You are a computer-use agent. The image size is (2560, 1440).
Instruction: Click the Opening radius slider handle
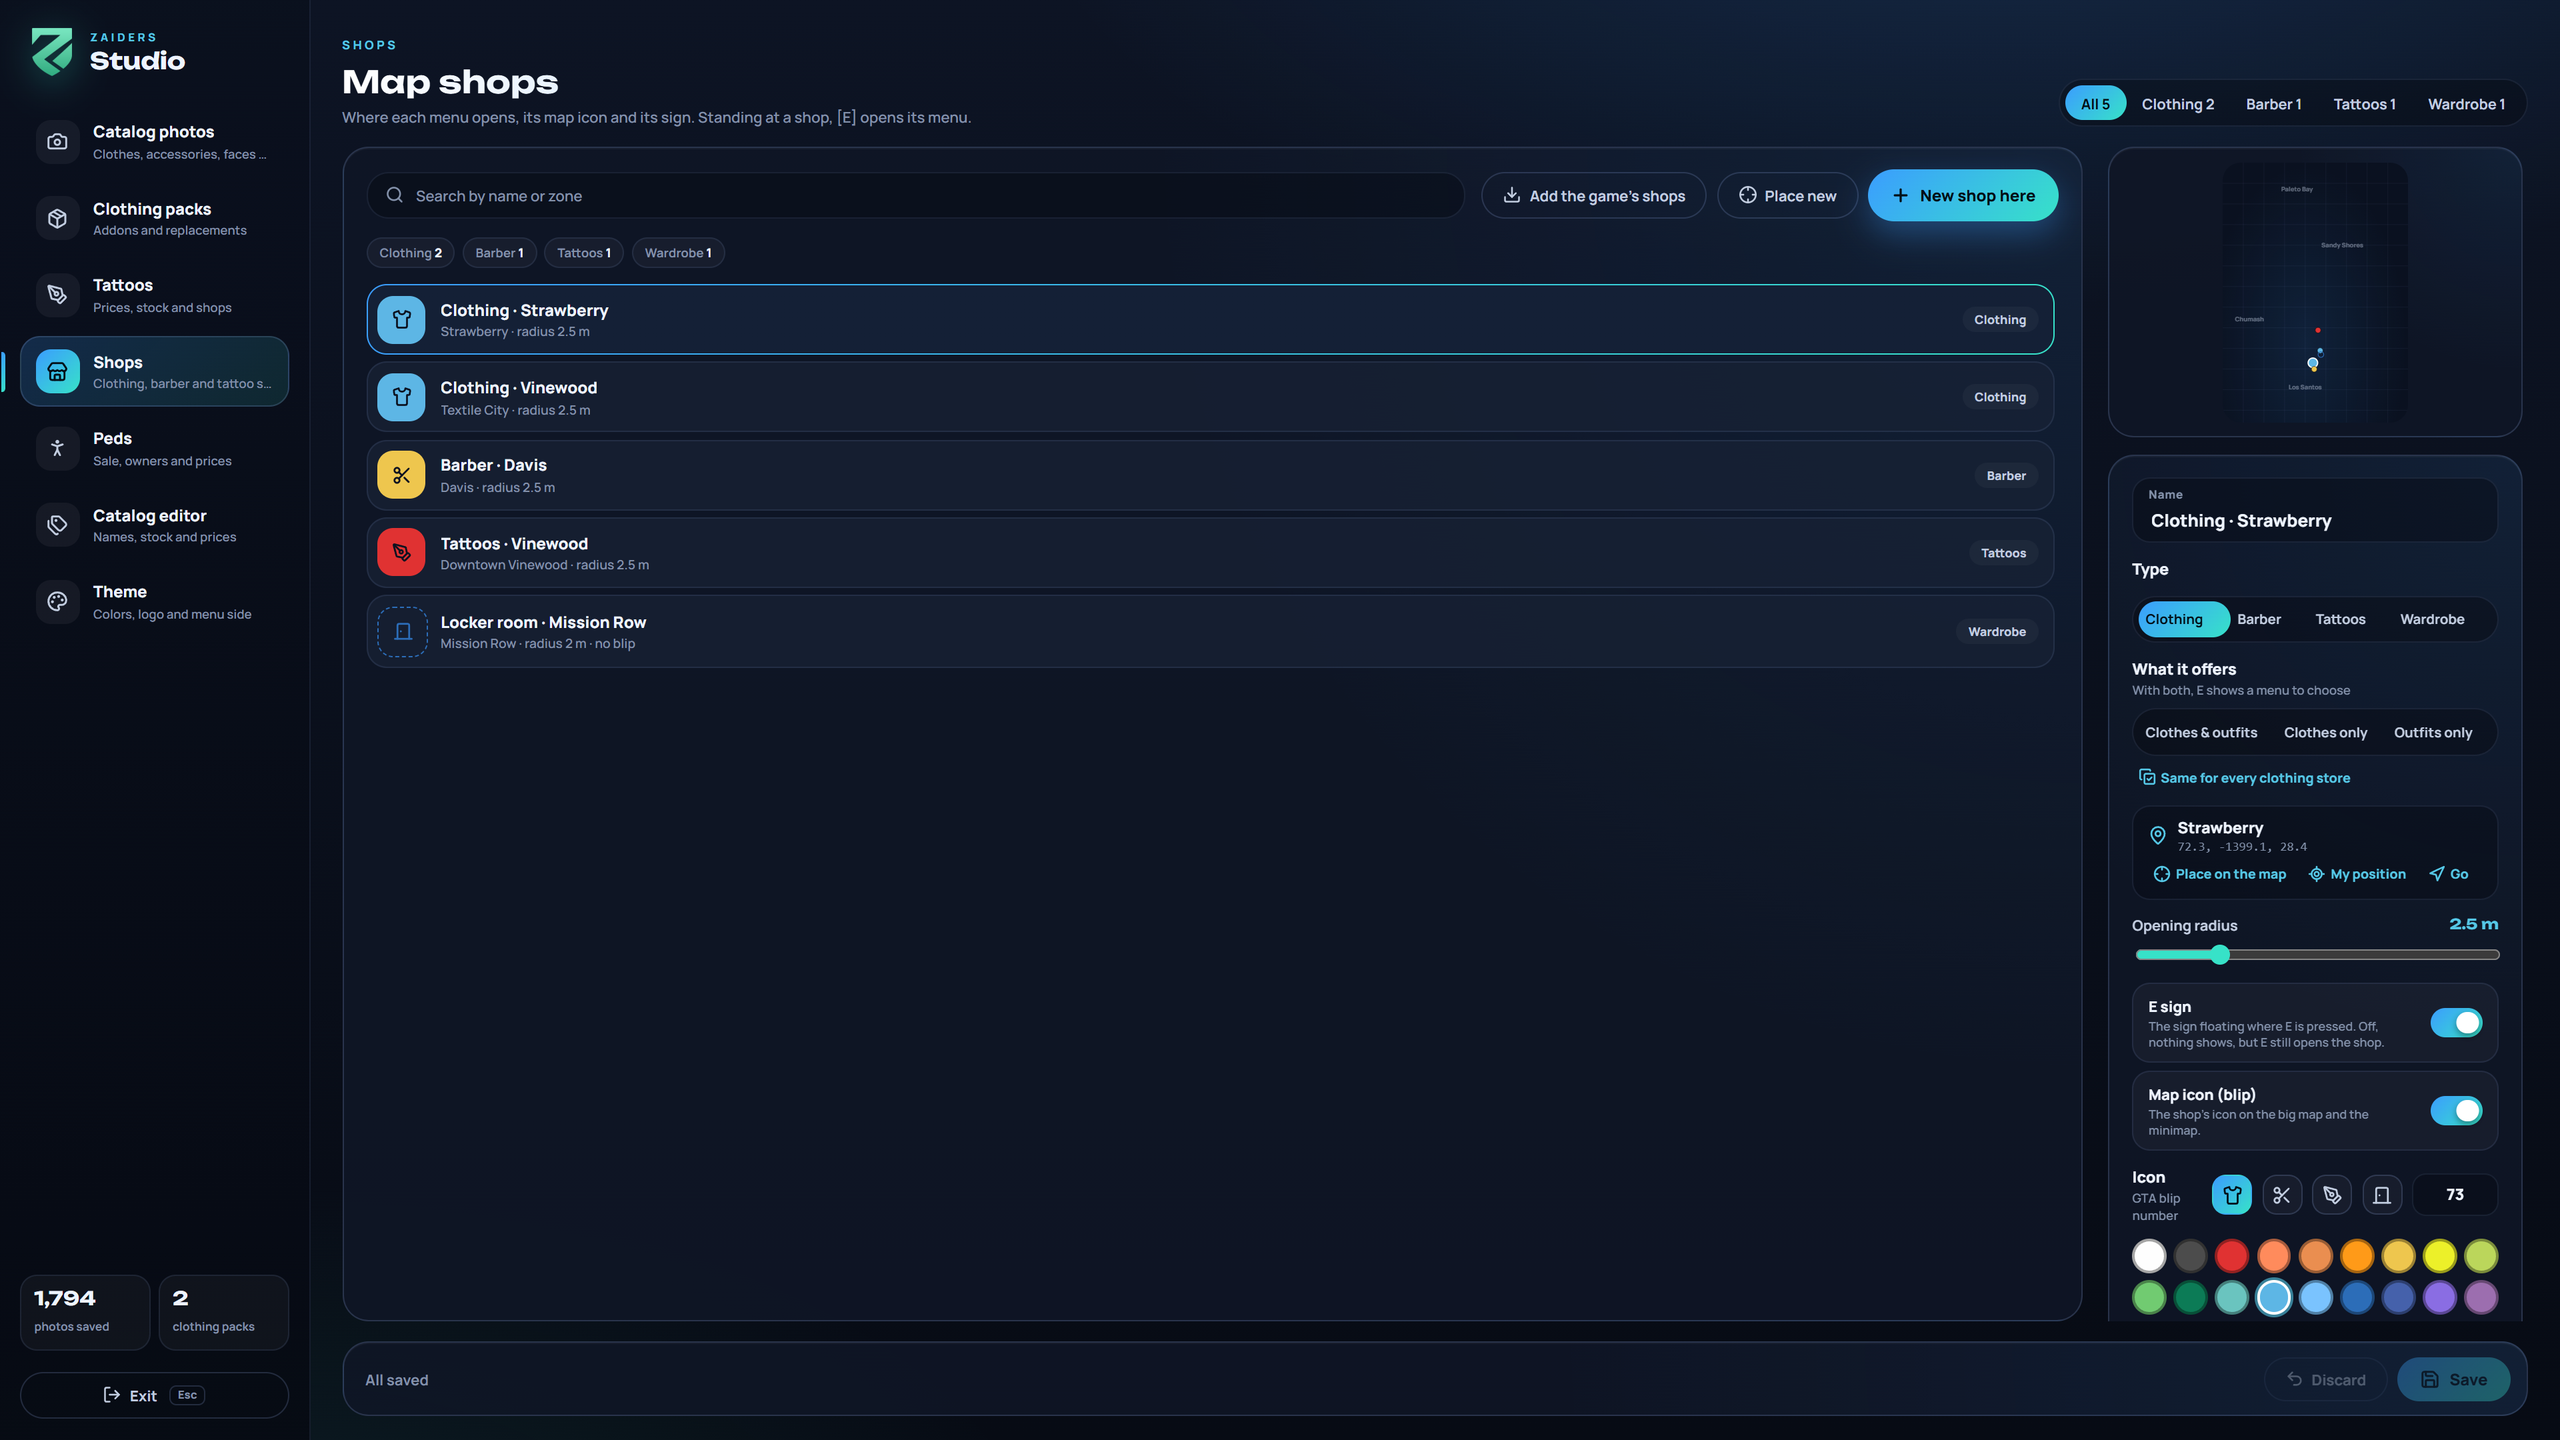(x=2220, y=955)
